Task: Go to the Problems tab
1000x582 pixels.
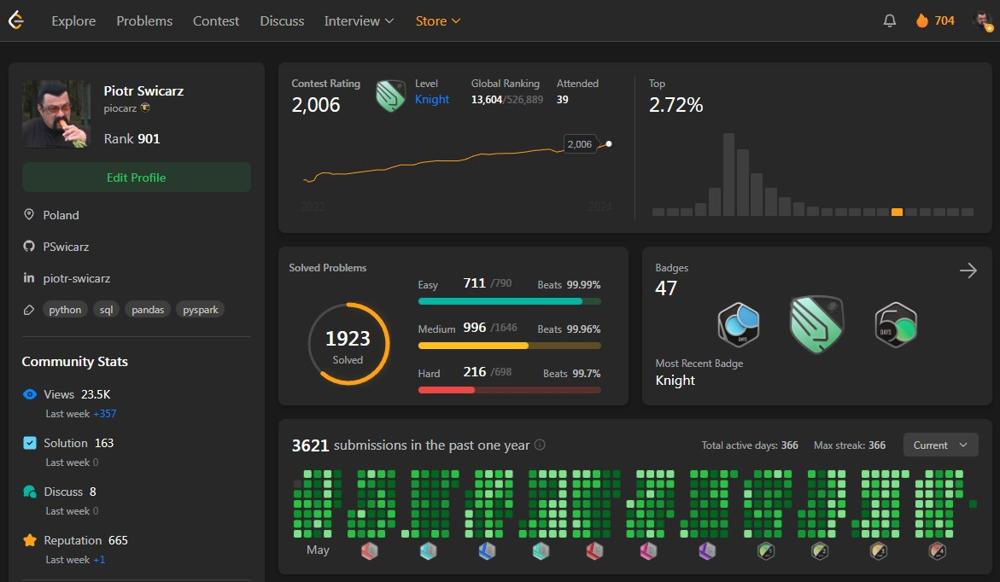Action: [x=144, y=20]
